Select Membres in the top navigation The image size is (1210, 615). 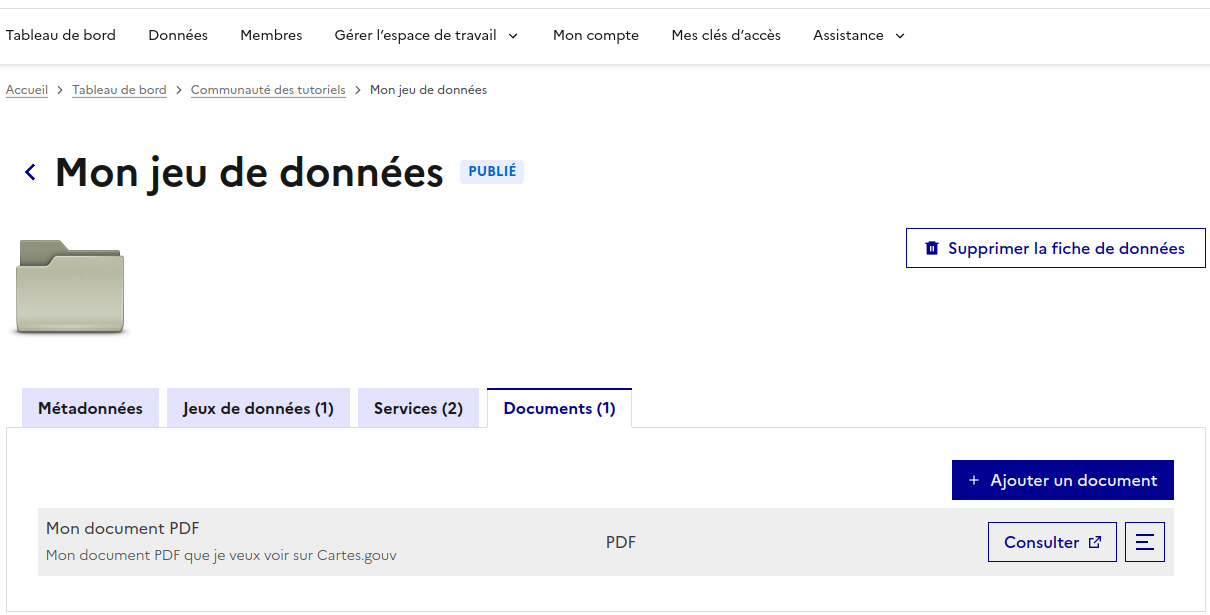(x=271, y=35)
